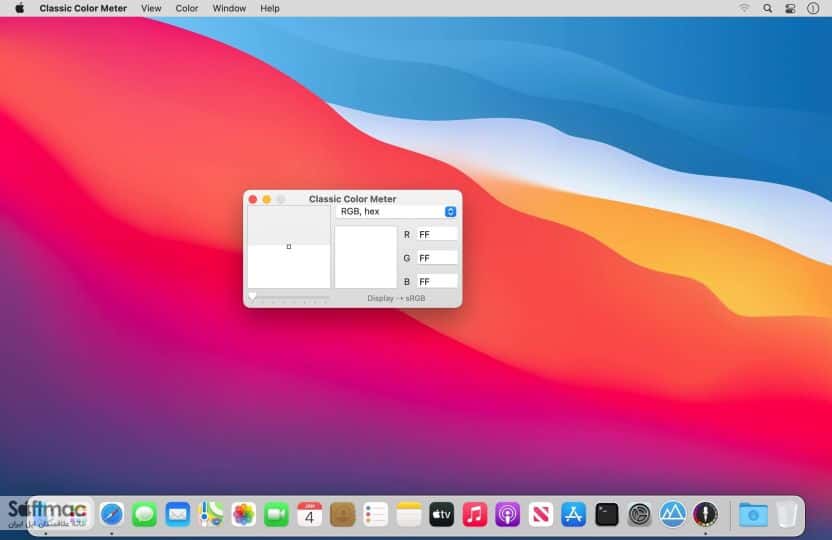The height and width of the screenshot is (540, 832).
Task: Open the Window menu
Action: (229, 8)
